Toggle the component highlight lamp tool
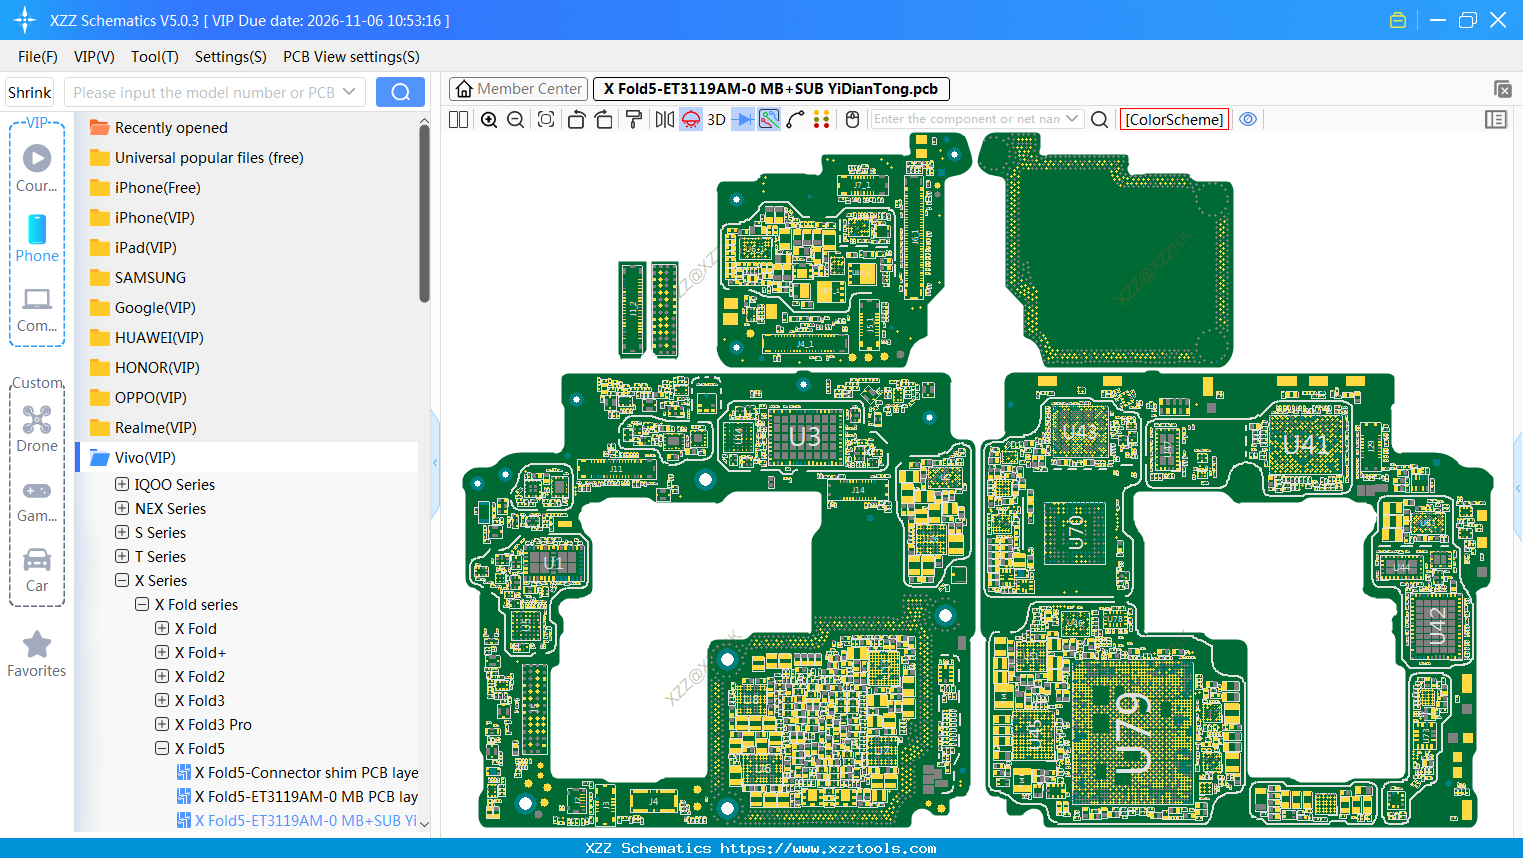The image size is (1523, 858). (690, 119)
